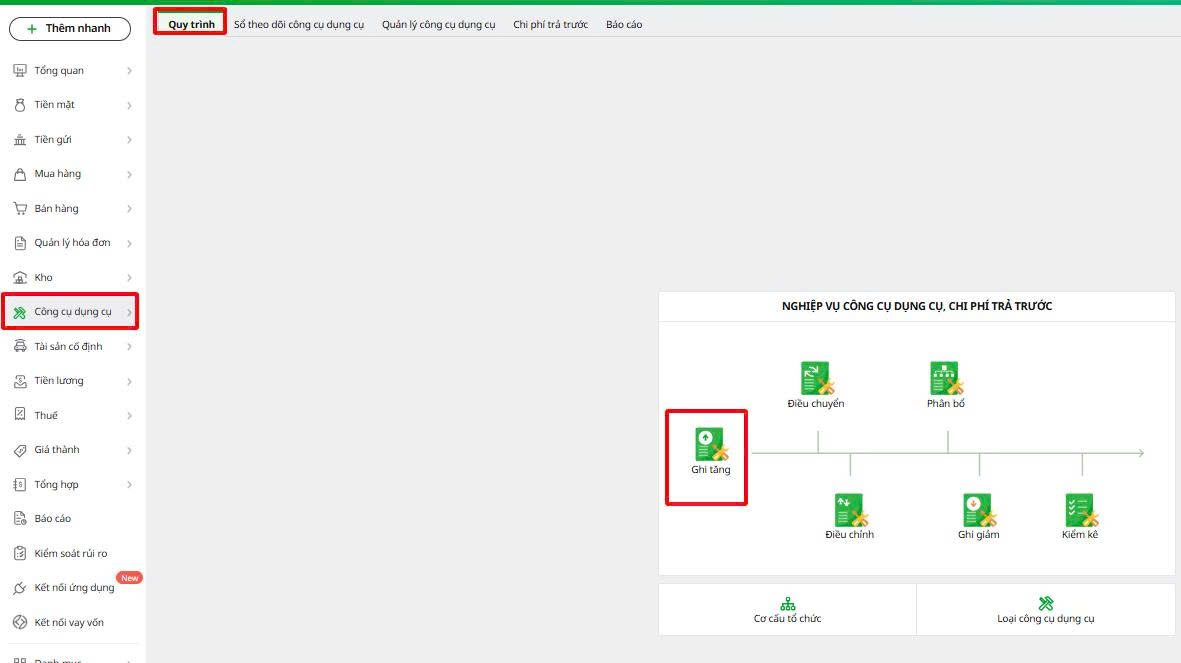Open the Bán hàng cart icon
Image resolution: width=1181 pixels, height=663 pixels.
(x=20, y=209)
